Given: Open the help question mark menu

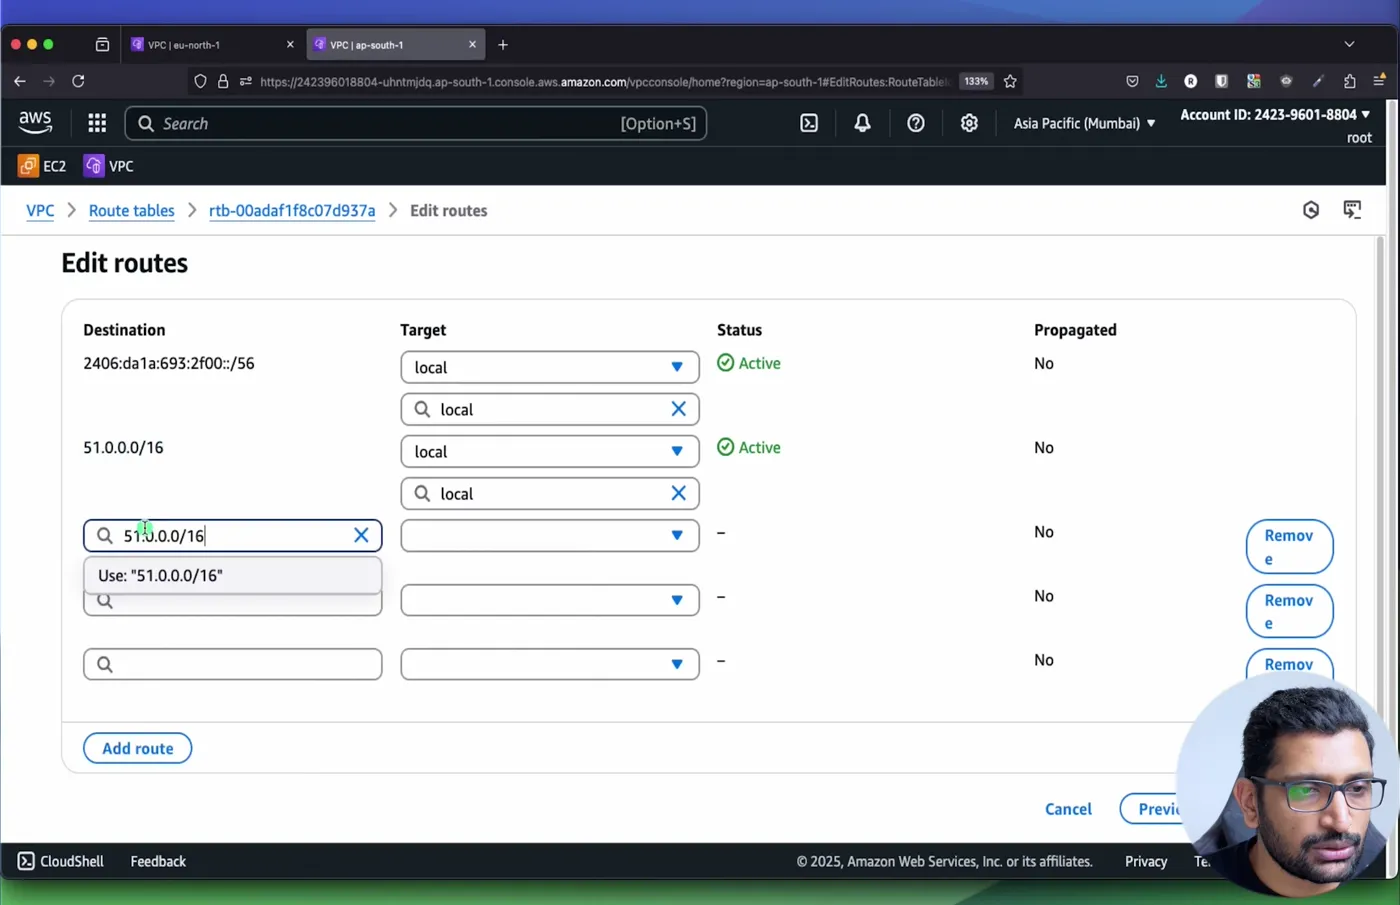Looking at the screenshot, I should click(x=915, y=123).
